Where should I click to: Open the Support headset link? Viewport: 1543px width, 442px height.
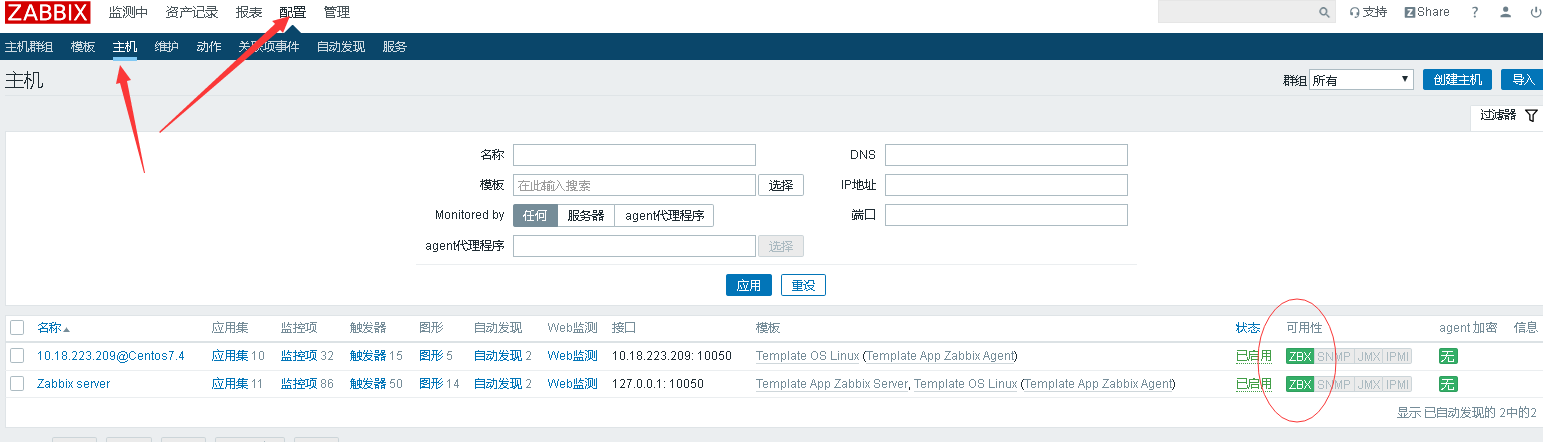coord(1368,12)
